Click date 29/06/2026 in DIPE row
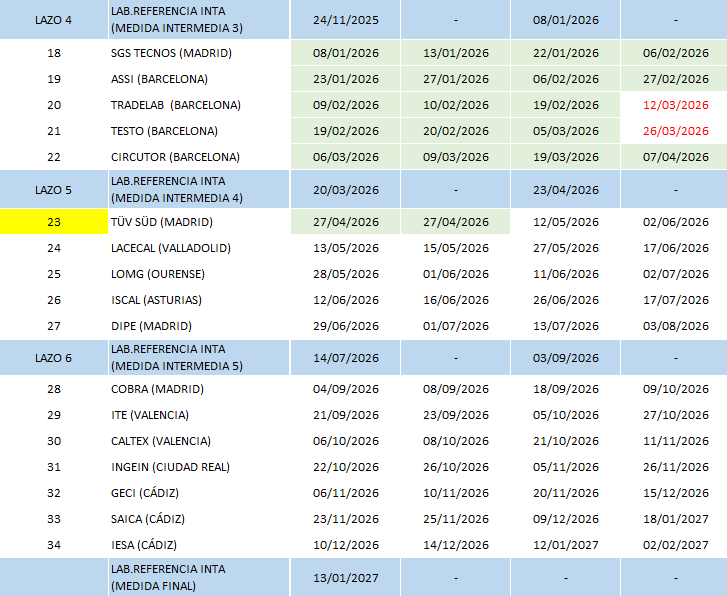This screenshot has width=727, height=596. pyautogui.click(x=346, y=326)
